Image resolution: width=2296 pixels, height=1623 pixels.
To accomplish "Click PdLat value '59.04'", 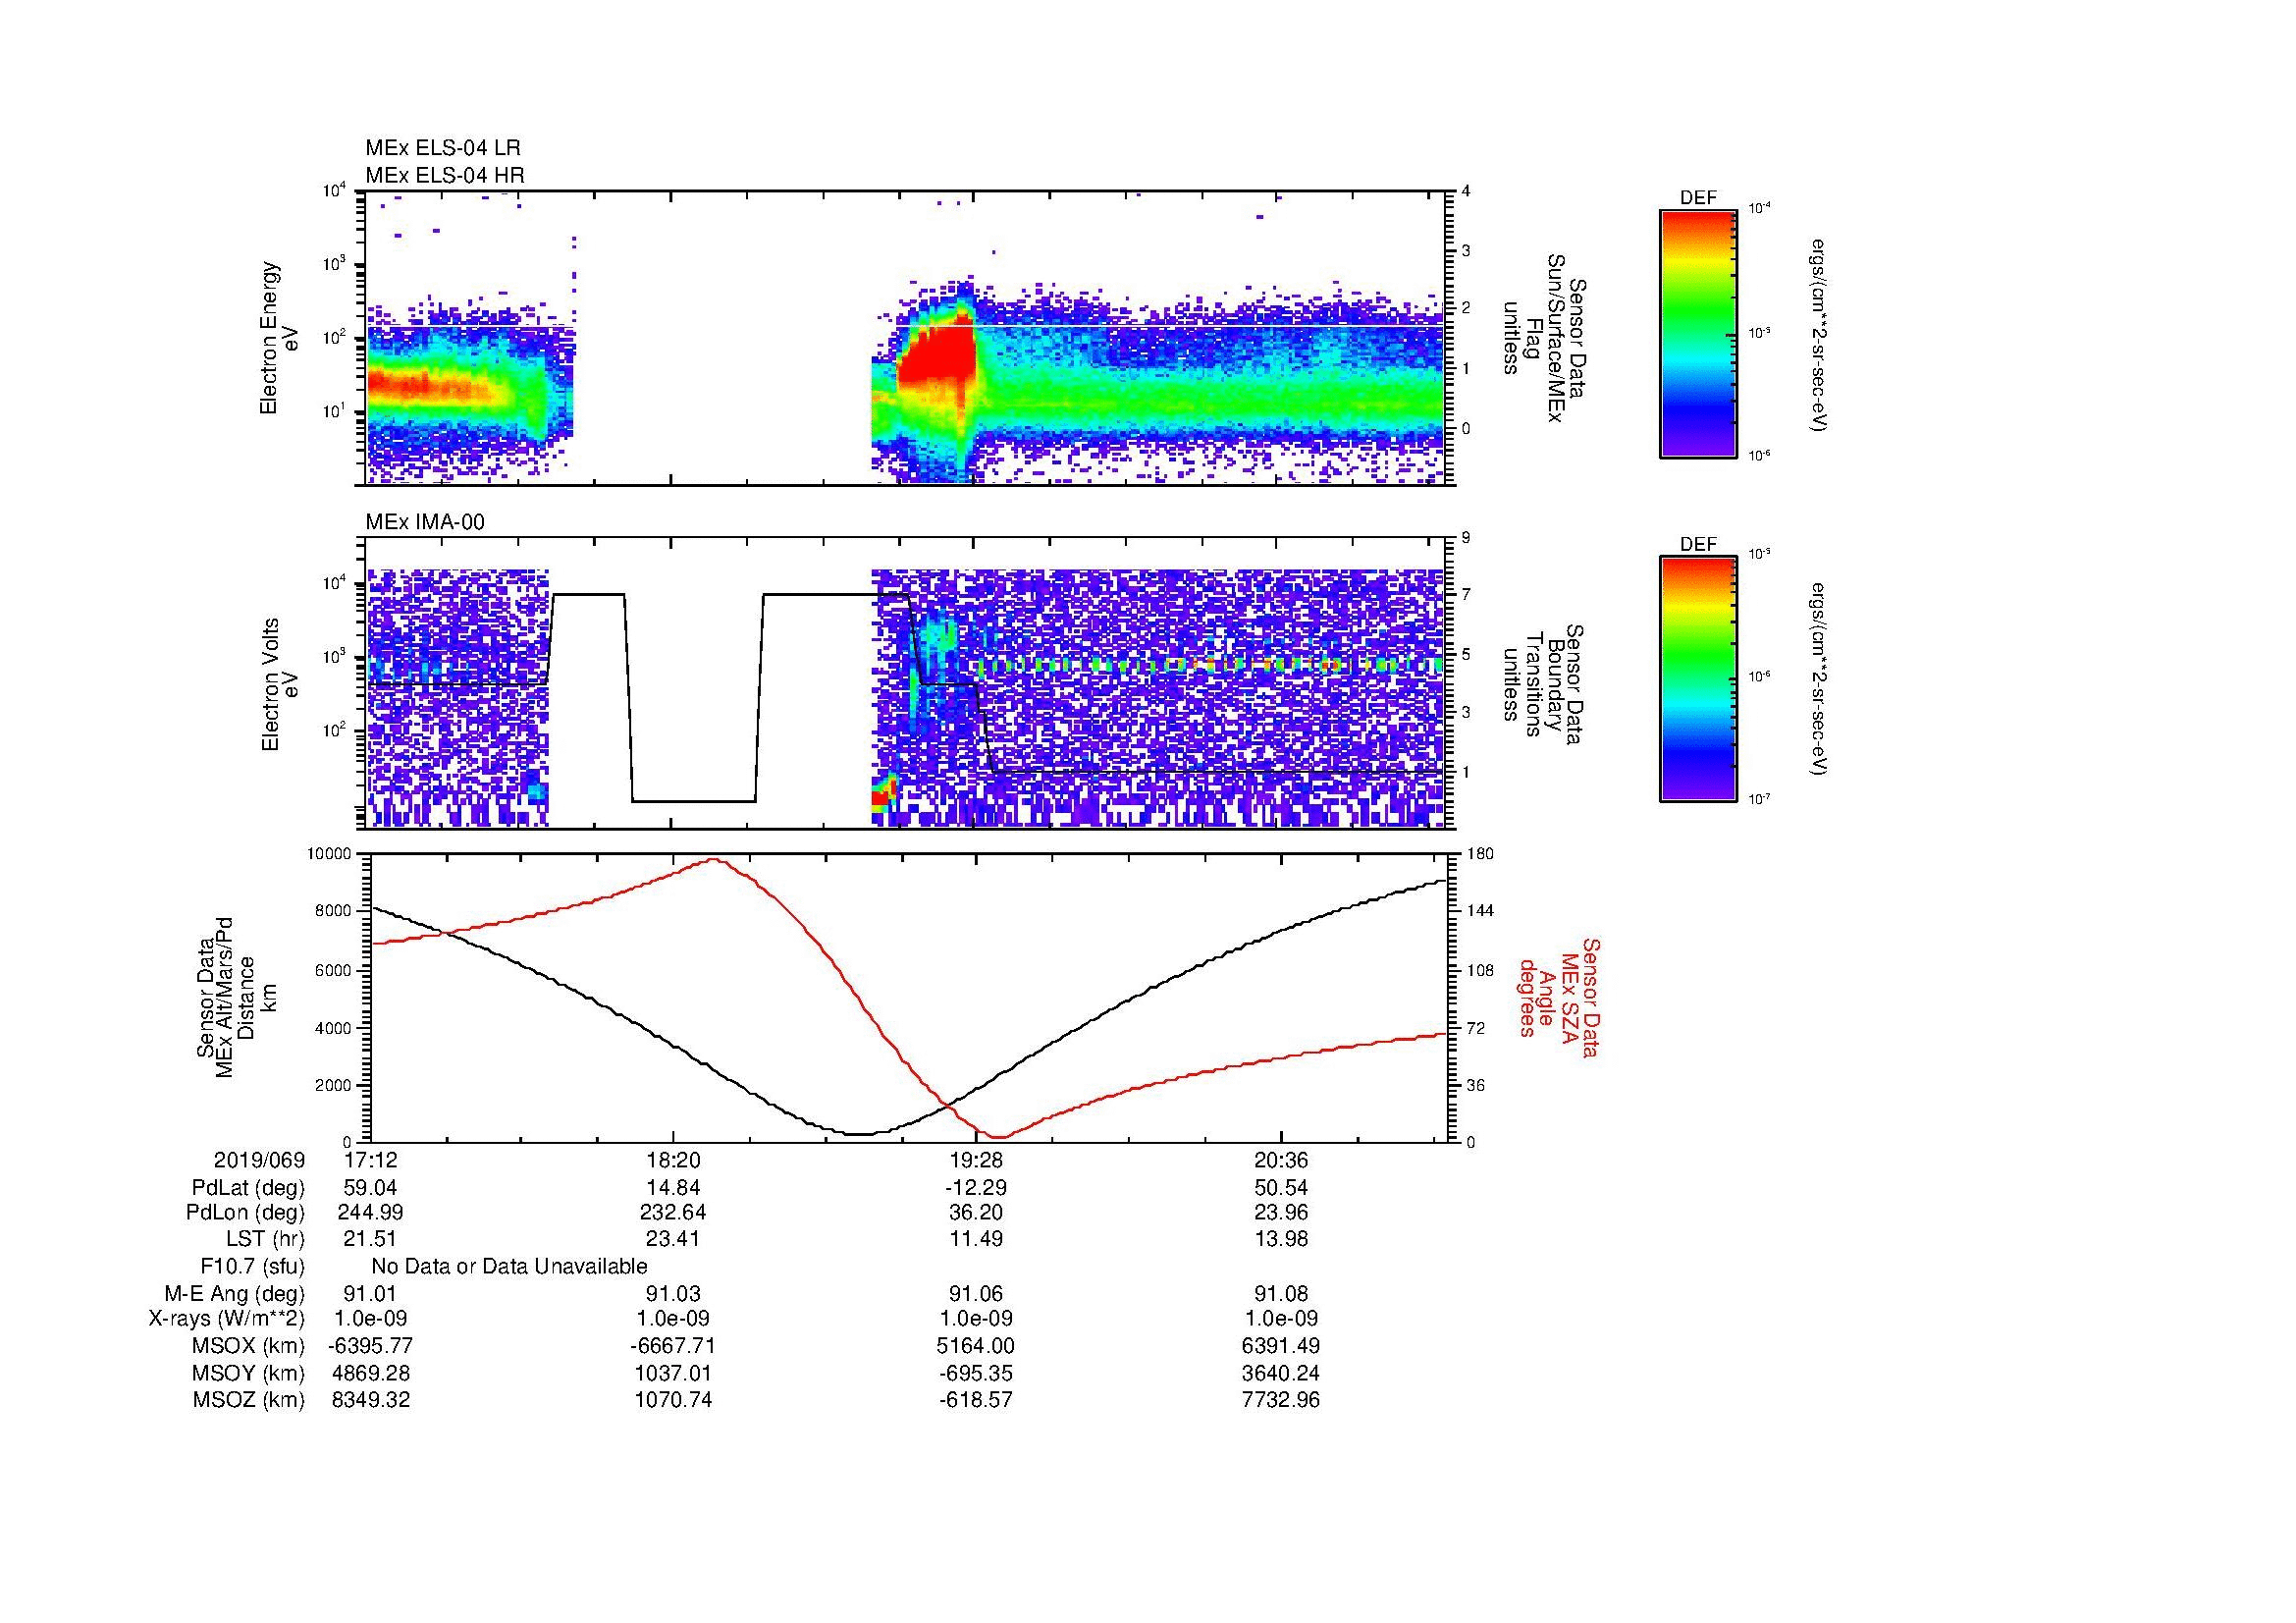I will pyautogui.click(x=370, y=1188).
